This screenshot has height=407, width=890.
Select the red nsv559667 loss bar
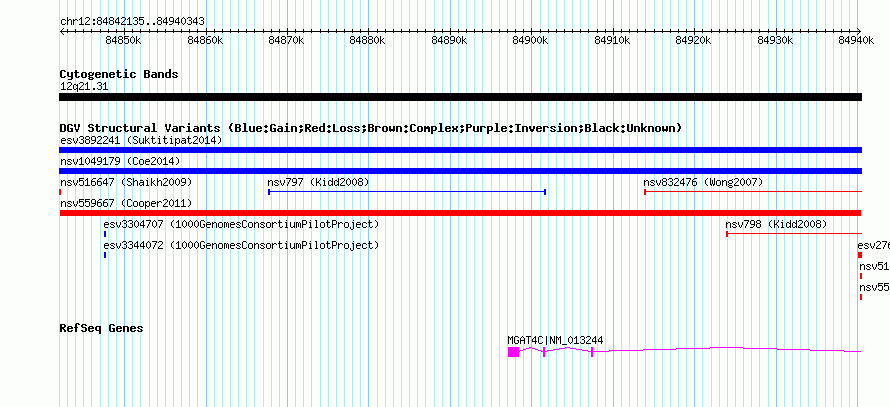tap(460, 213)
